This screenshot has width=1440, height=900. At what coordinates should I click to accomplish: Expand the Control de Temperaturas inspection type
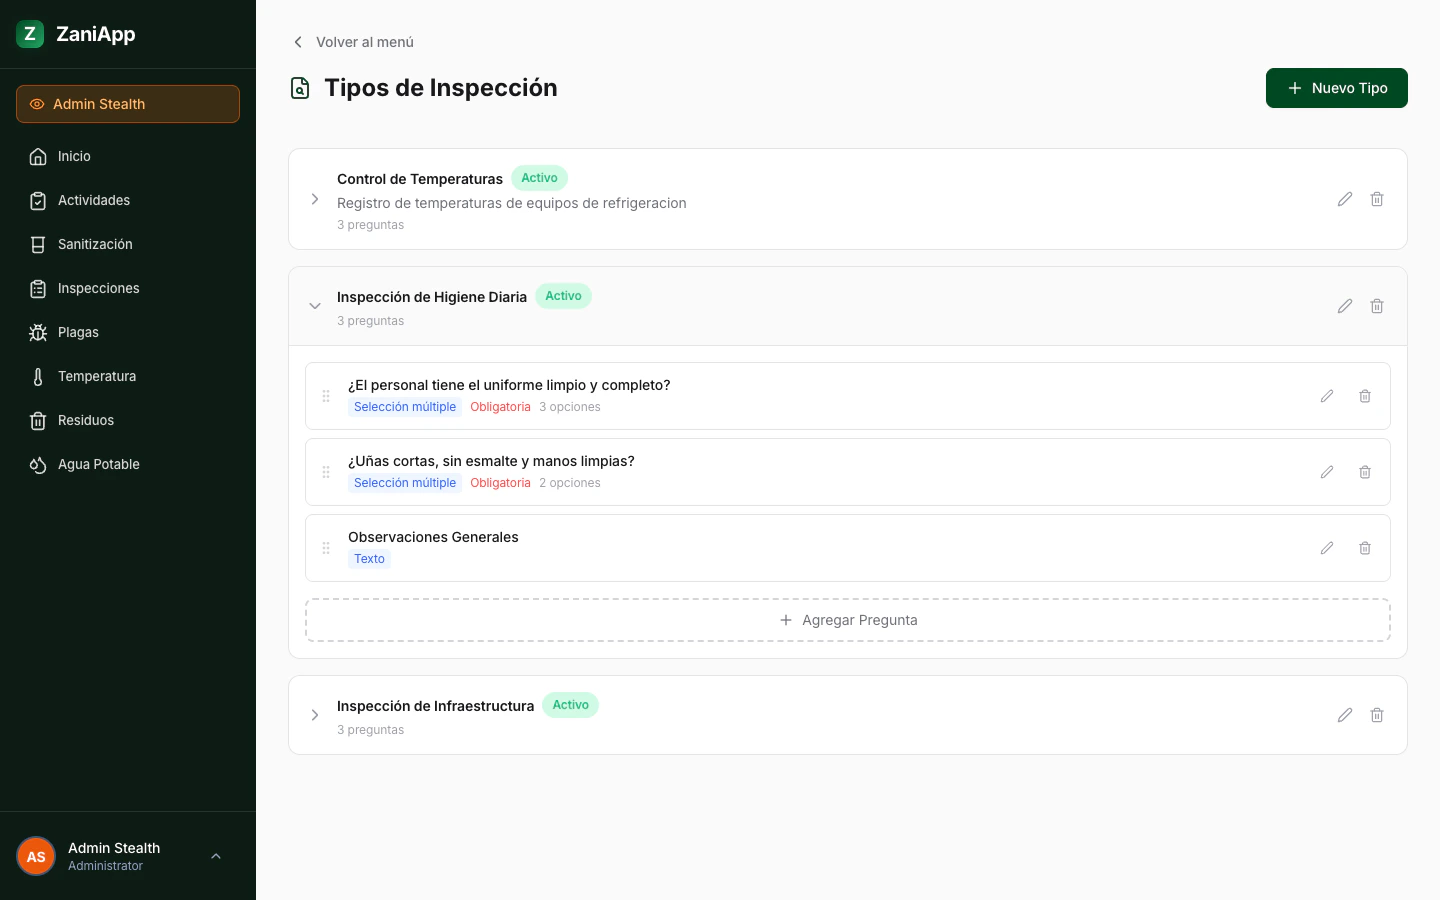[315, 199]
